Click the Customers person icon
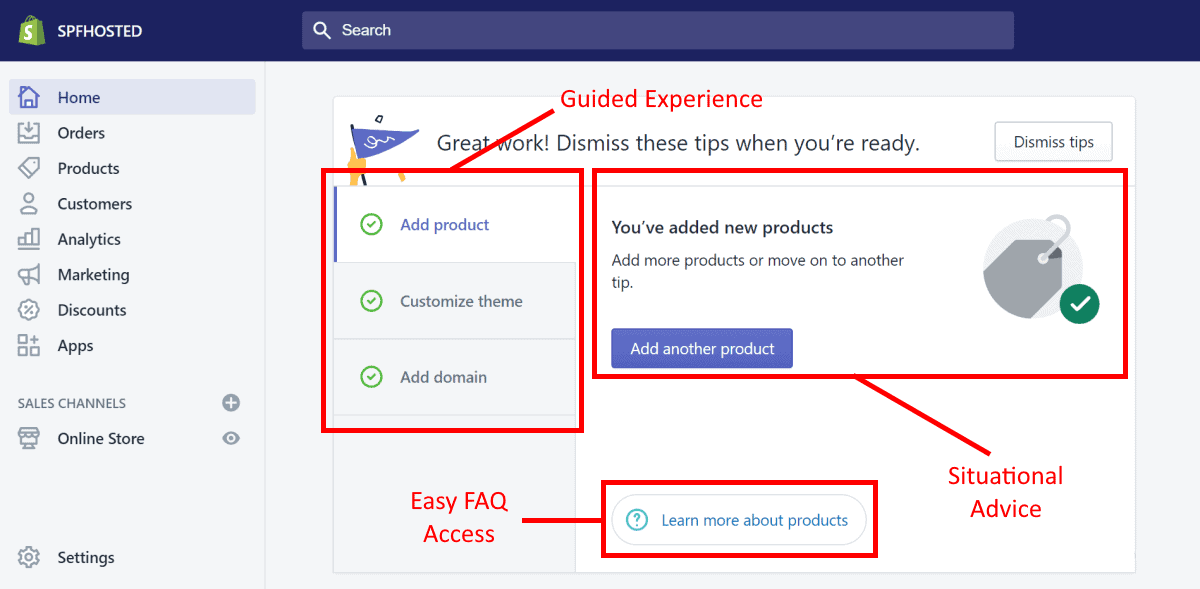Image resolution: width=1200 pixels, height=589 pixels. [x=29, y=204]
